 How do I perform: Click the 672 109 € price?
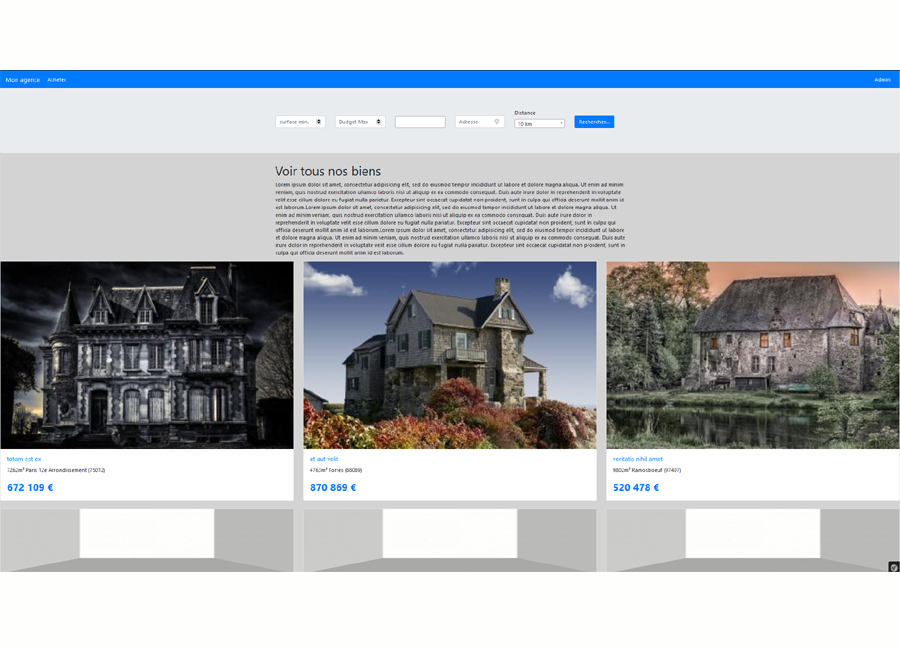(x=30, y=488)
